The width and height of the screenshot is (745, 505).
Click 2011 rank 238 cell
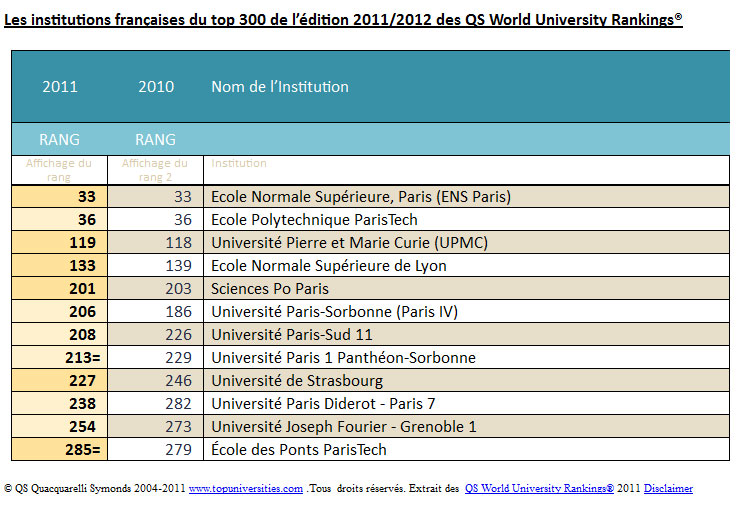59,403
